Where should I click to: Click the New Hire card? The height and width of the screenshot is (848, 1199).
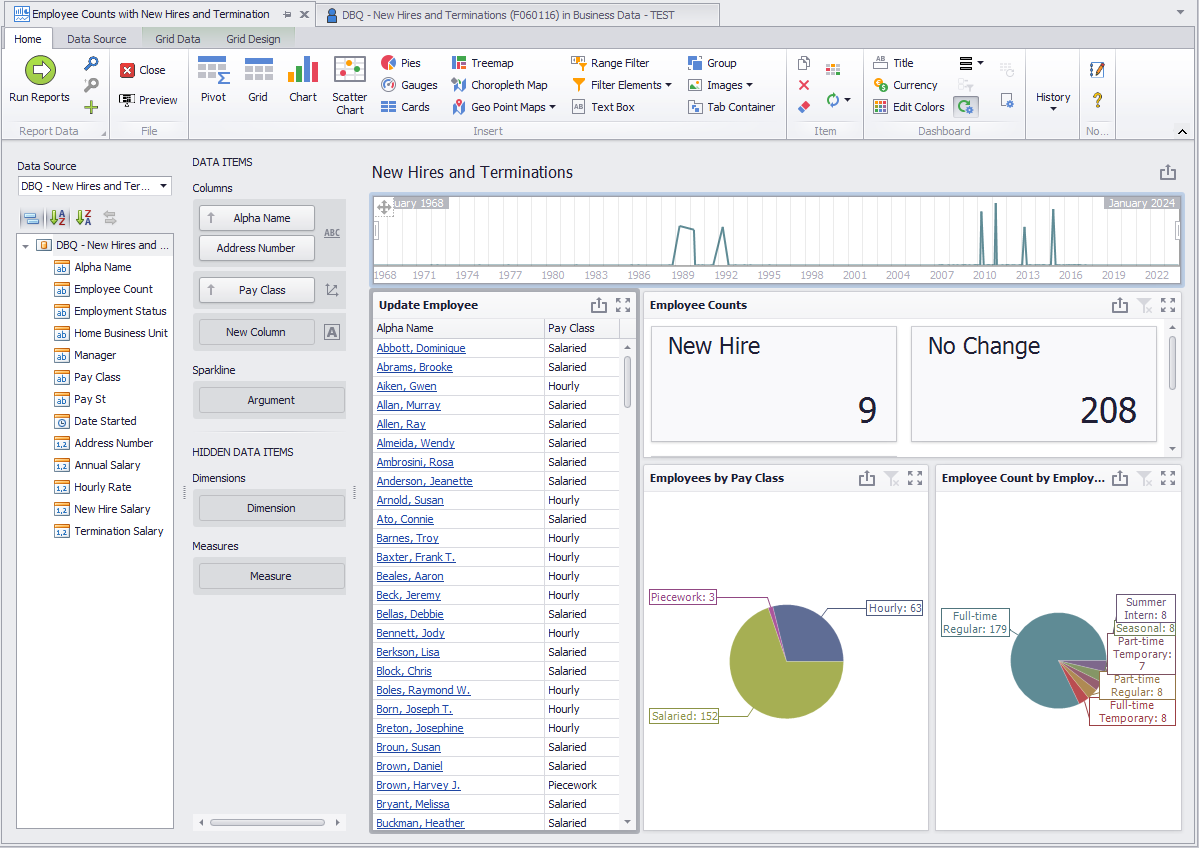point(773,384)
